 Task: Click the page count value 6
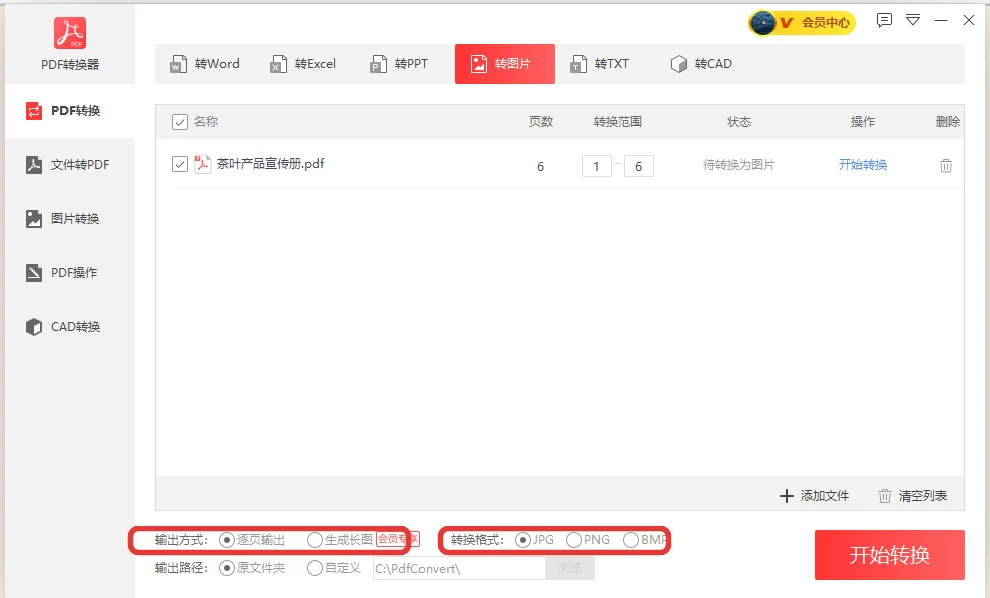(540, 167)
